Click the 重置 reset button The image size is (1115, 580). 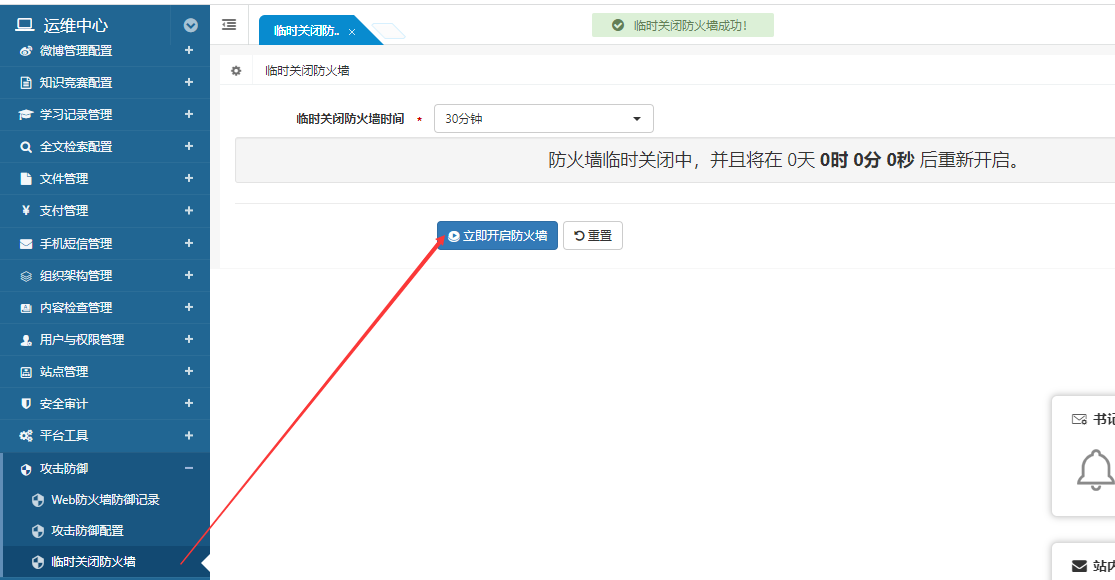click(593, 236)
